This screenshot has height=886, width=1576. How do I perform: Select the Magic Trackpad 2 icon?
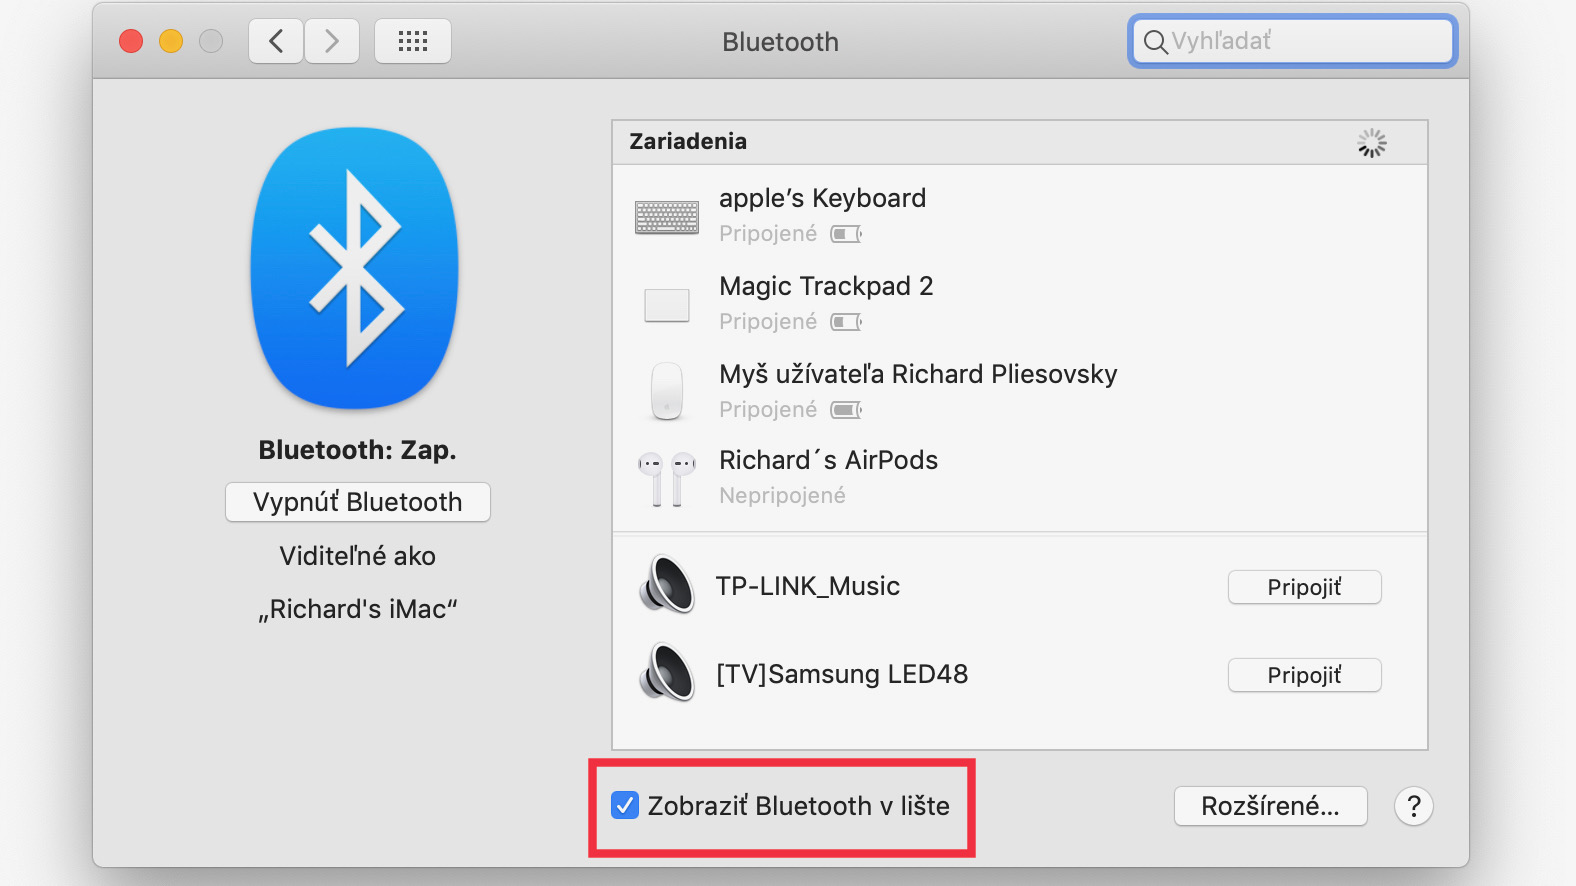(667, 305)
